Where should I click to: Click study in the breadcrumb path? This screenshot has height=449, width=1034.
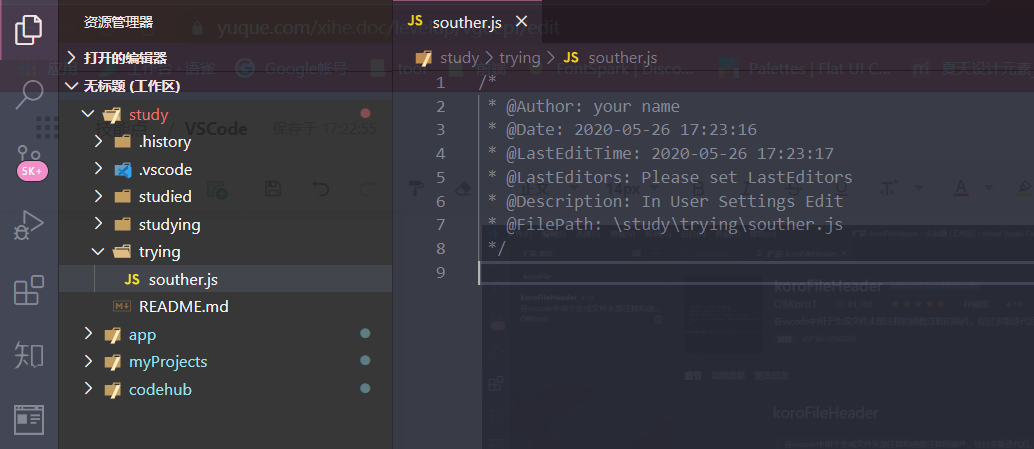tap(460, 58)
